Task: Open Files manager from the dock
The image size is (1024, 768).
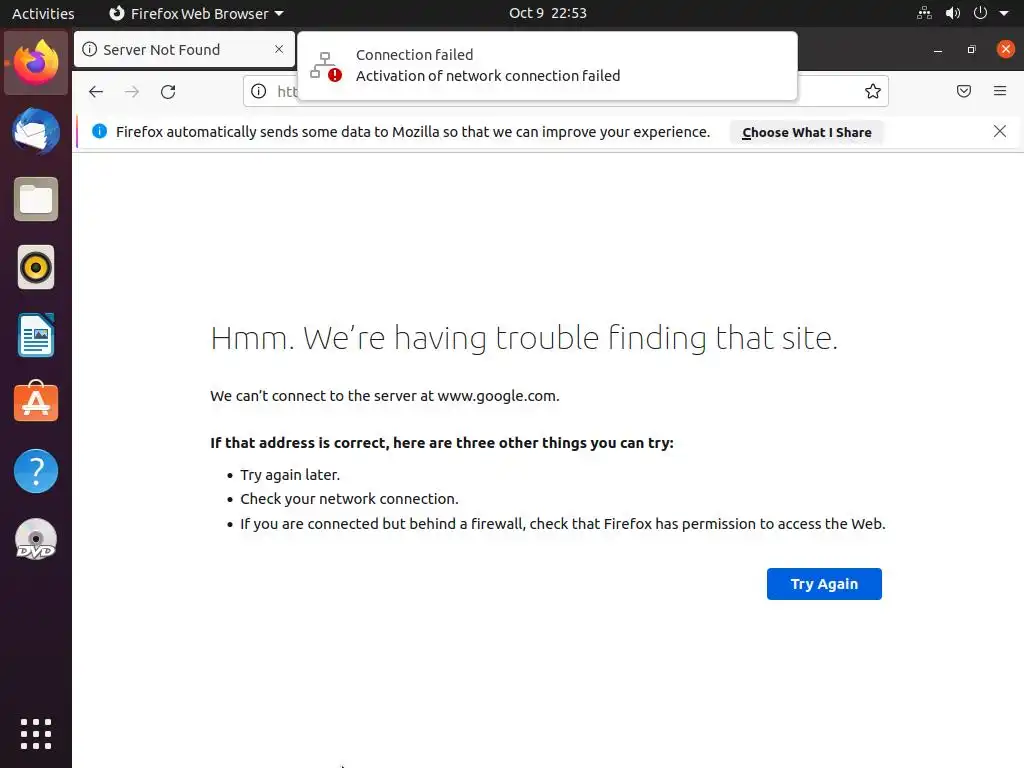Action: pyautogui.click(x=36, y=199)
